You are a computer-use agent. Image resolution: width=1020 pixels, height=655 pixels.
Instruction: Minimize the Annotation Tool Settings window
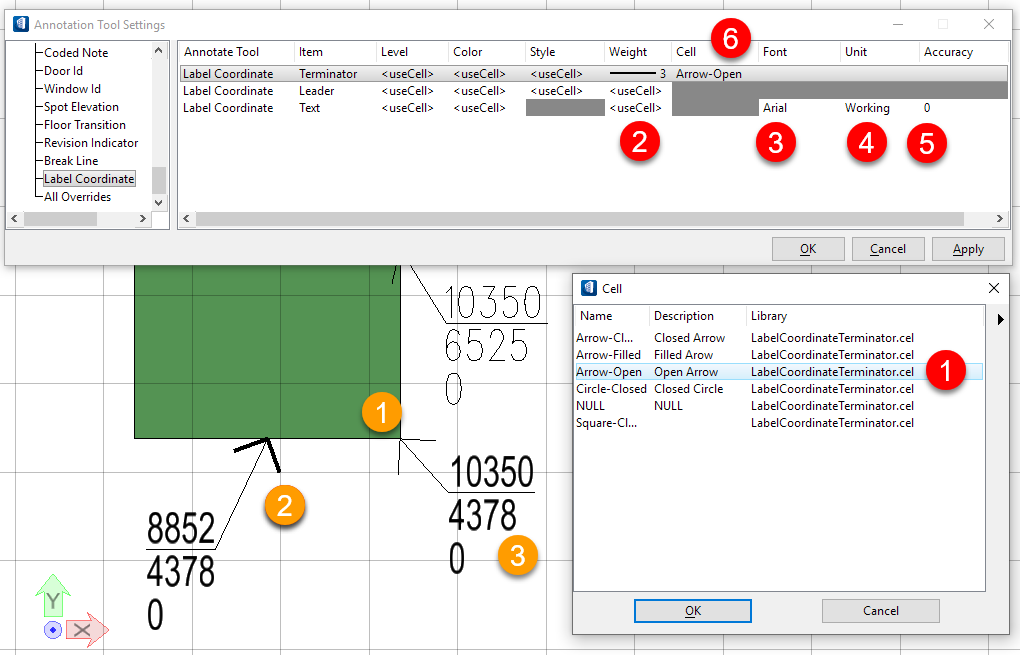(898, 24)
